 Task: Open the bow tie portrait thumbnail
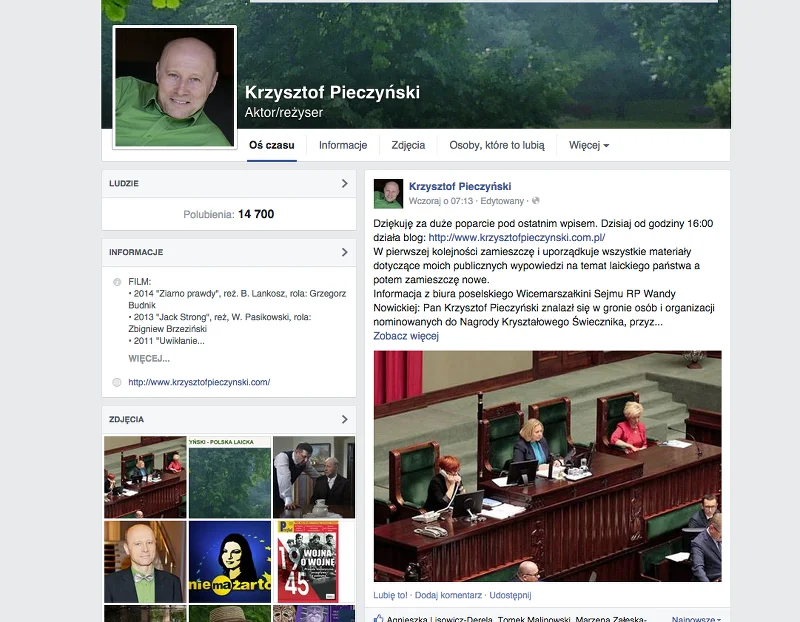[x=145, y=562]
